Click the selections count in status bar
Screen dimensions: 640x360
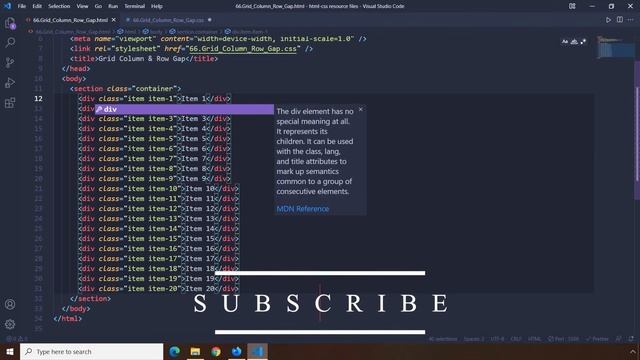click(443, 339)
